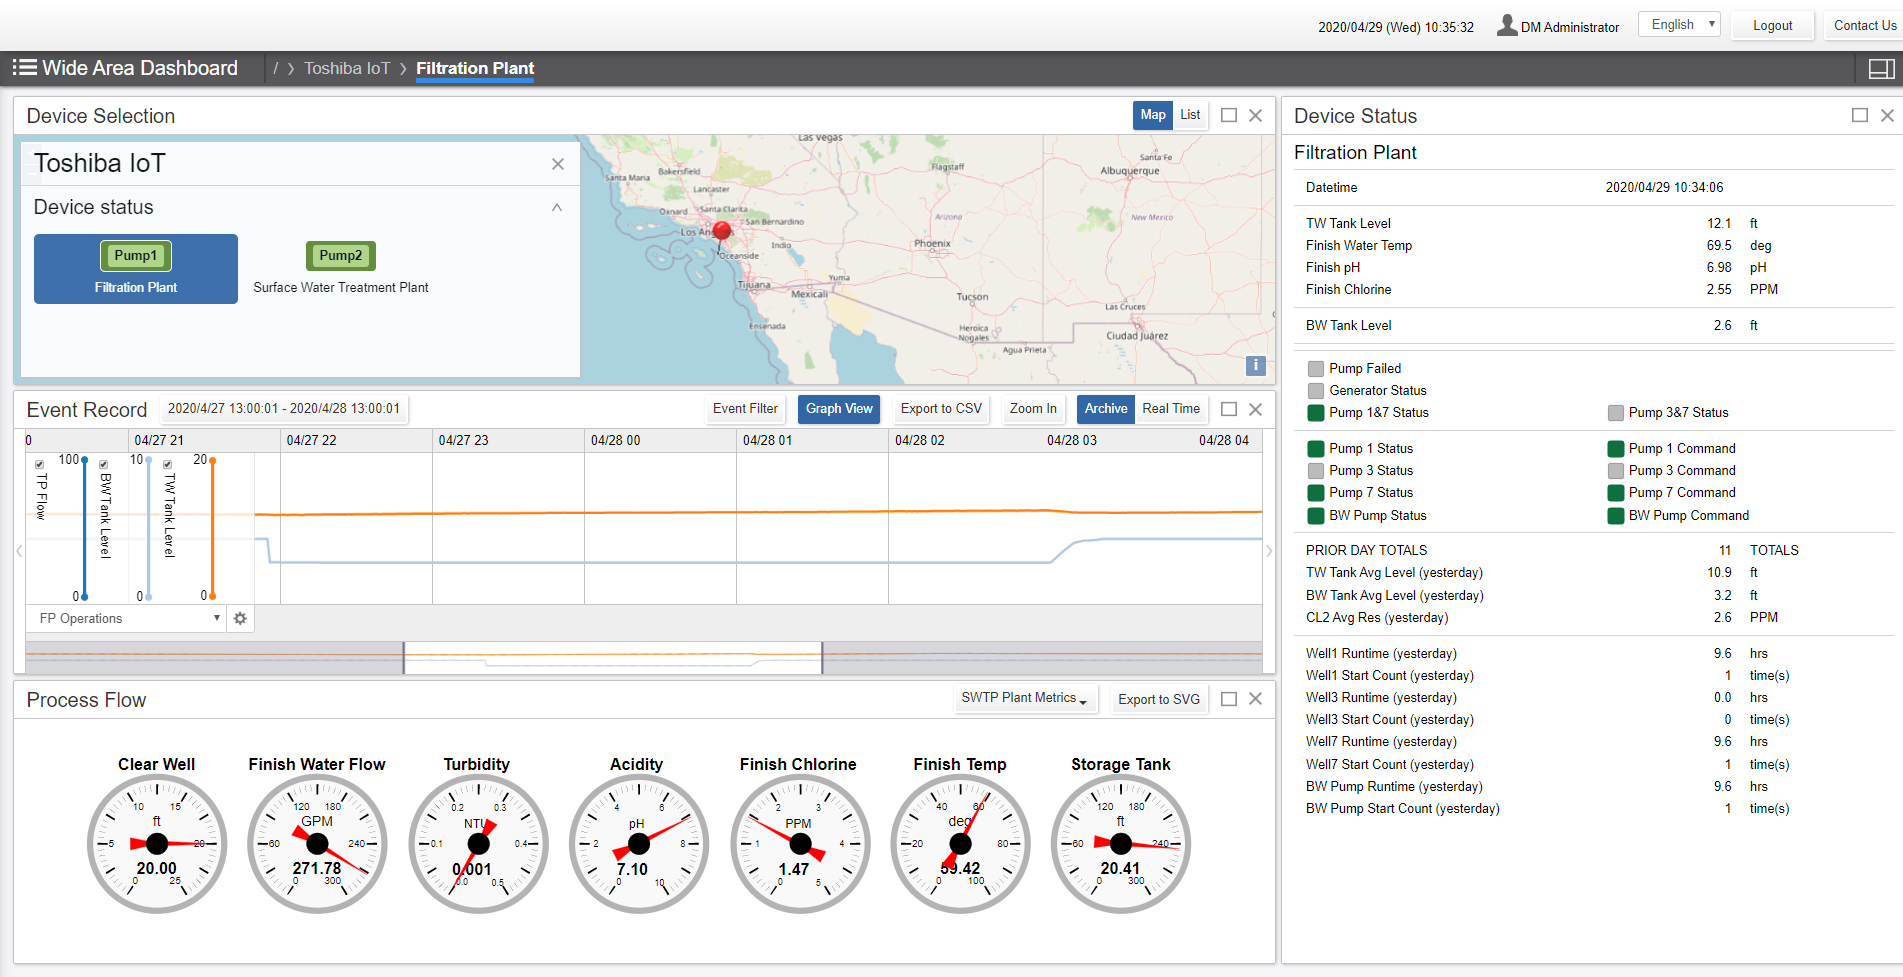
Task: Select Pump2 for Surface Water Treatment Plant
Action: pyautogui.click(x=340, y=256)
